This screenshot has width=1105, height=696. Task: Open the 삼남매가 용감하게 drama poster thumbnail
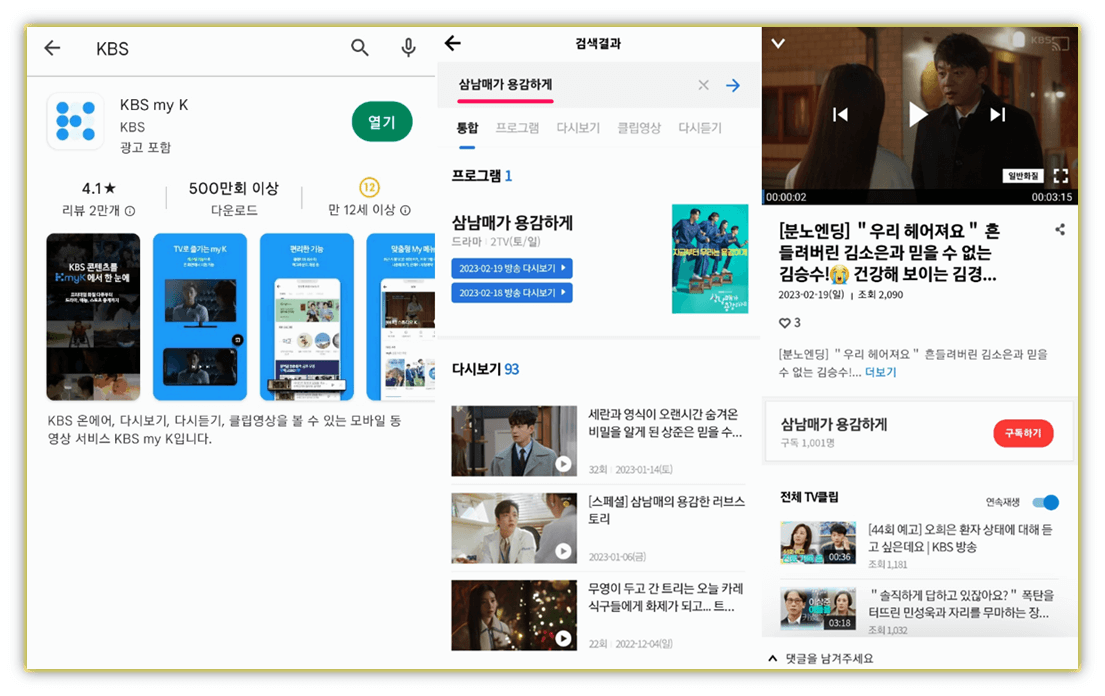pyautogui.click(x=710, y=260)
